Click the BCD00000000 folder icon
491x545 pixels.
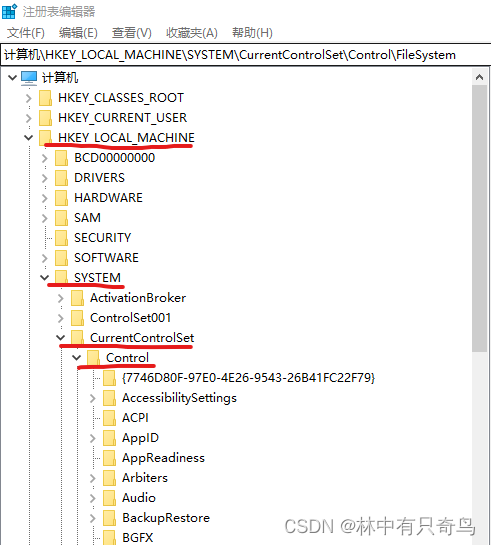click(62, 158)
